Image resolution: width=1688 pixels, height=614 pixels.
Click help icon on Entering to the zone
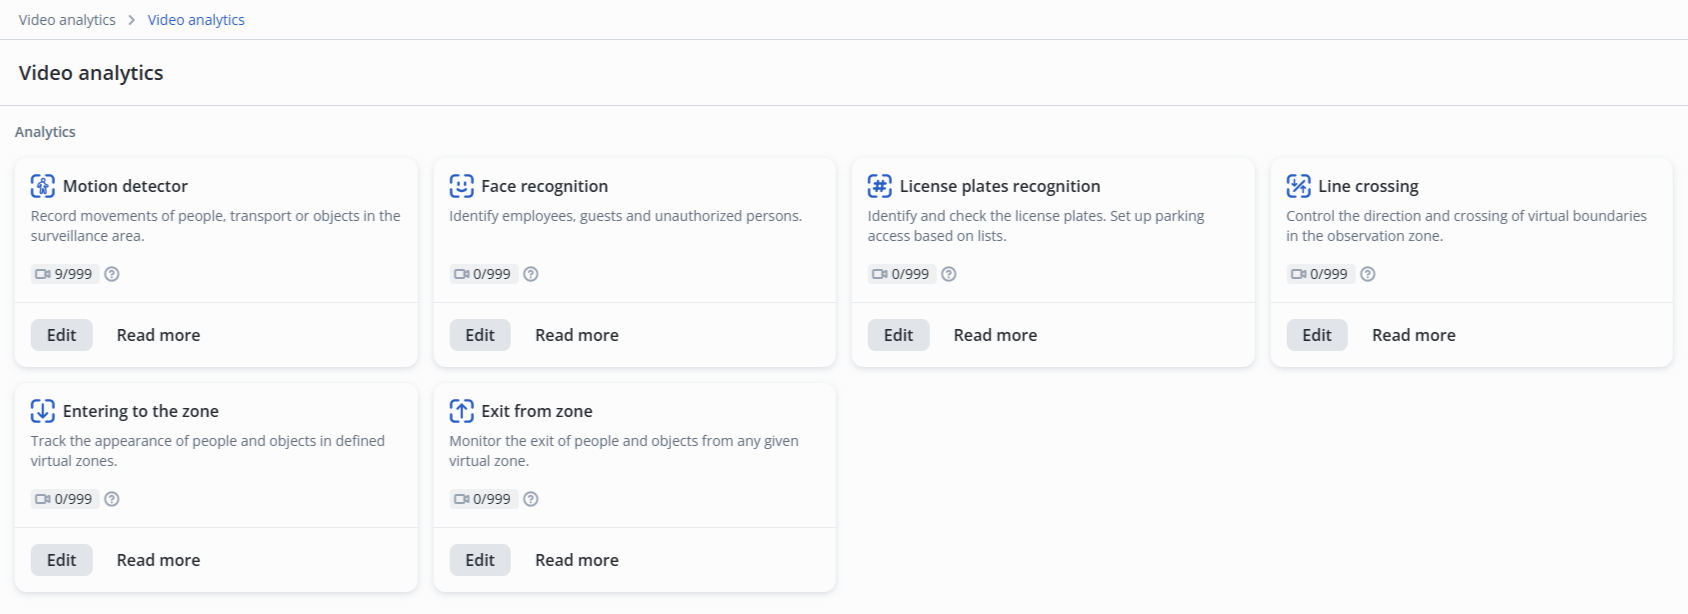(x=112, y=499)
